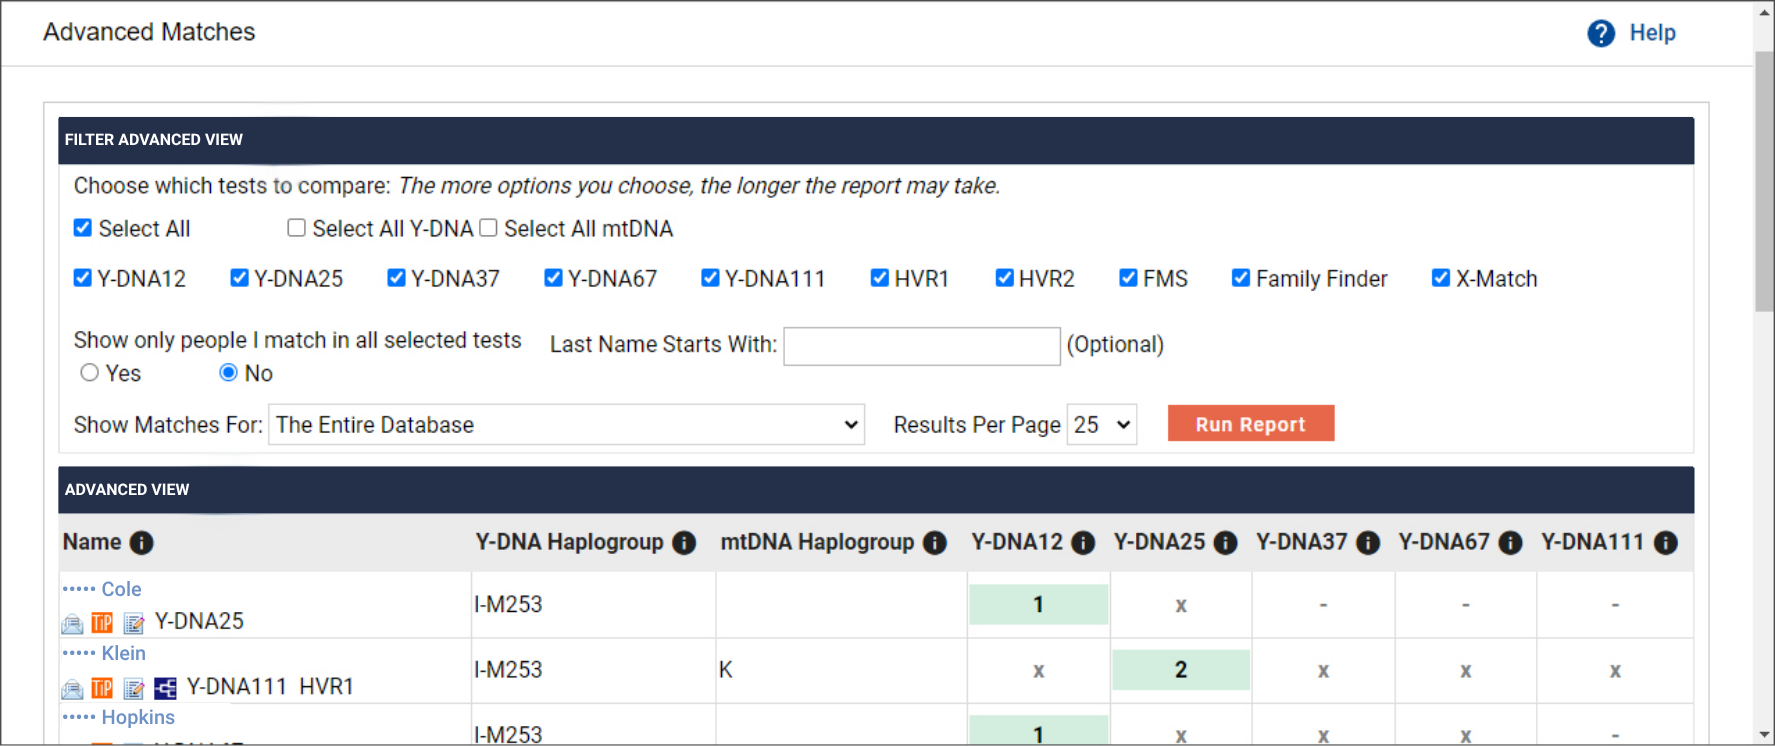The width and height of the screenshot is (1775, 746).
Task: Click the info icon next to Name
Action: (x=142, y=543)
